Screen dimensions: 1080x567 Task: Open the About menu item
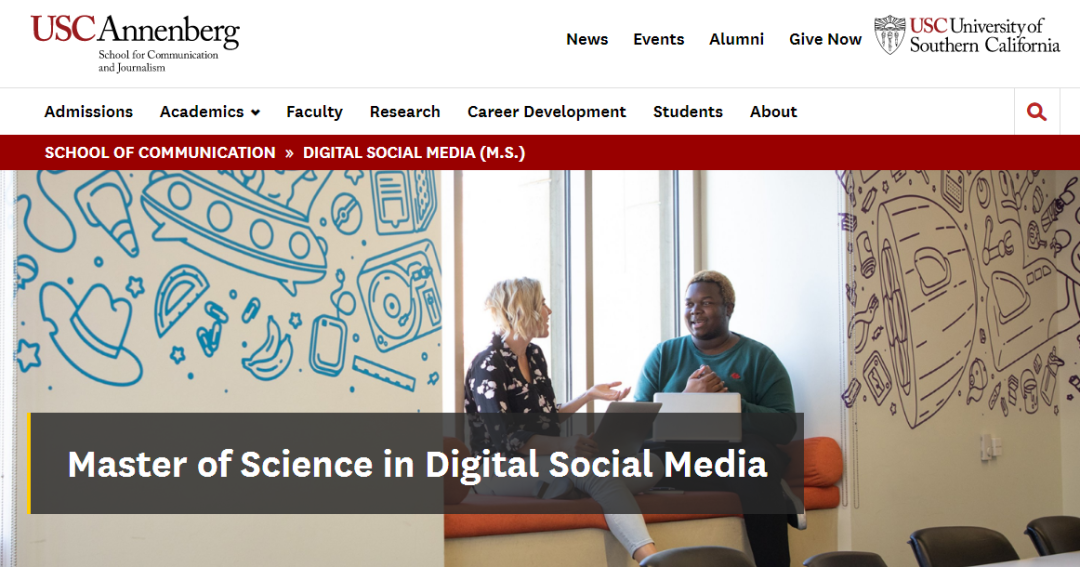773,112
